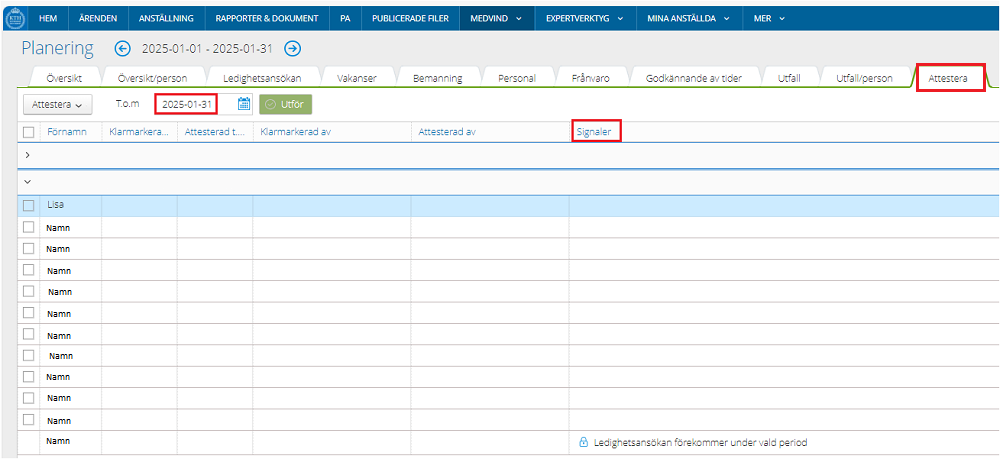Expand the collapsed group row chevron

27,155
